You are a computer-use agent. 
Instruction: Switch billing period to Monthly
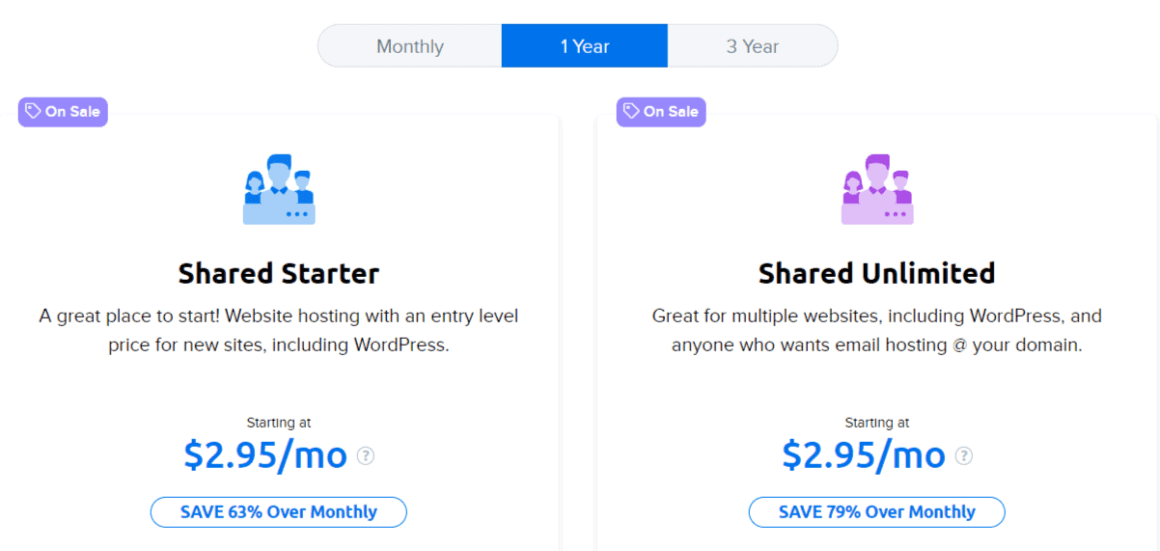click(410, 46)
